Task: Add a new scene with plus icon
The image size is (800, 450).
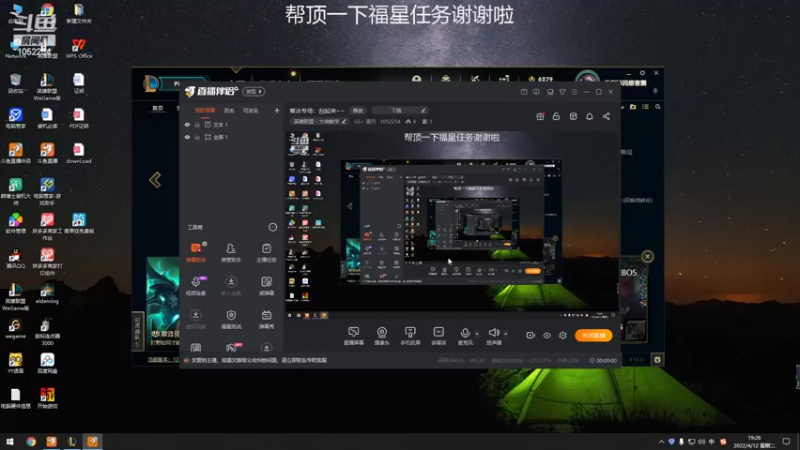Action: click(x=277, y=110)
